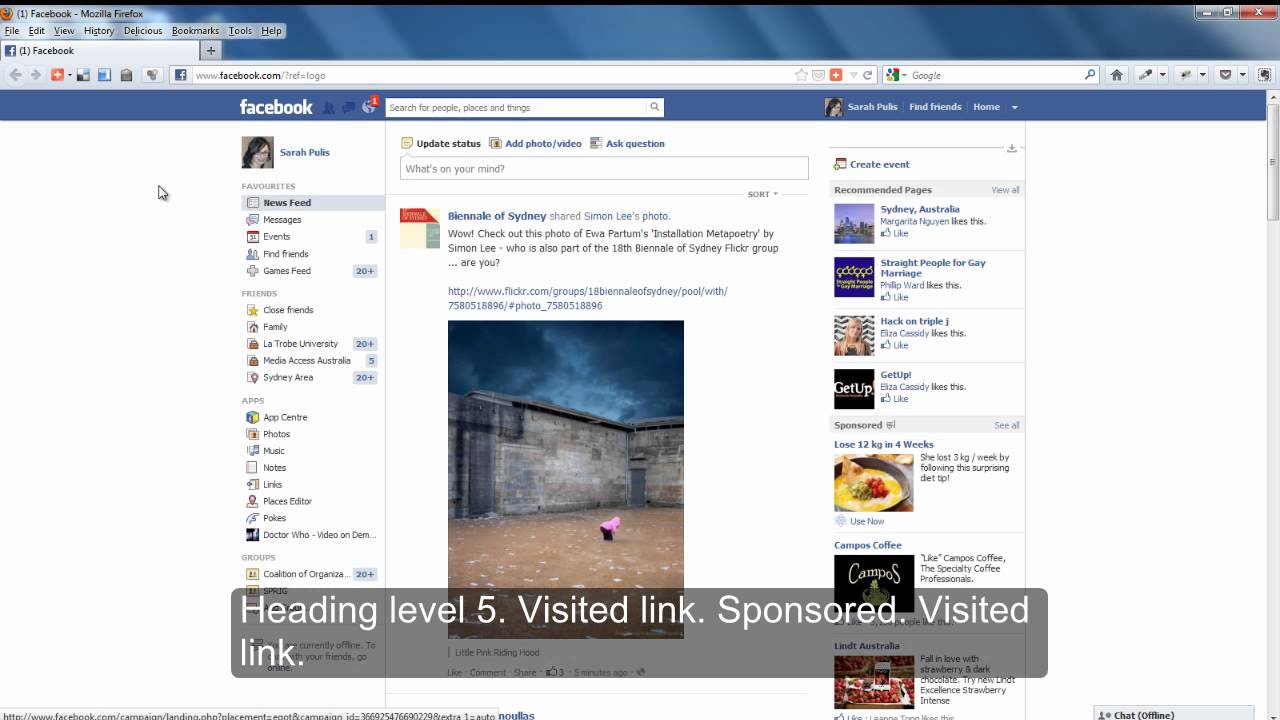This screenshot has width=1280, height=720.
Task: Click the Messages sidebar icon
Action: pos(253,220)
